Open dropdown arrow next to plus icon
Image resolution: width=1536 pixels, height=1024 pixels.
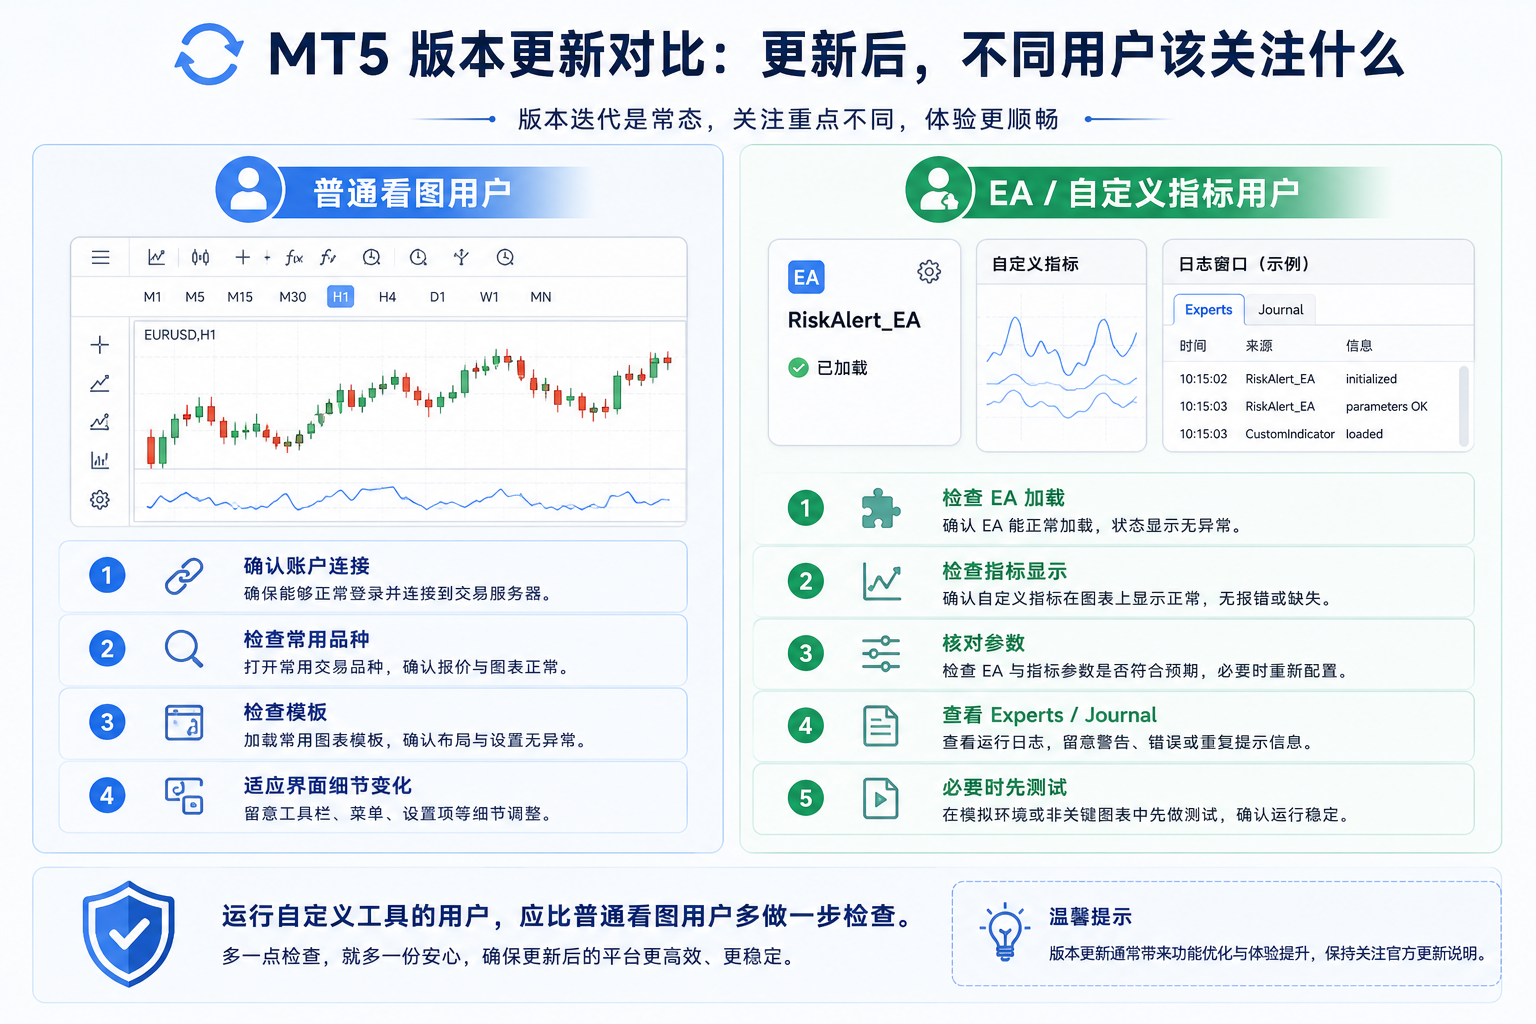pyautogui.click(x=267, y=258)
